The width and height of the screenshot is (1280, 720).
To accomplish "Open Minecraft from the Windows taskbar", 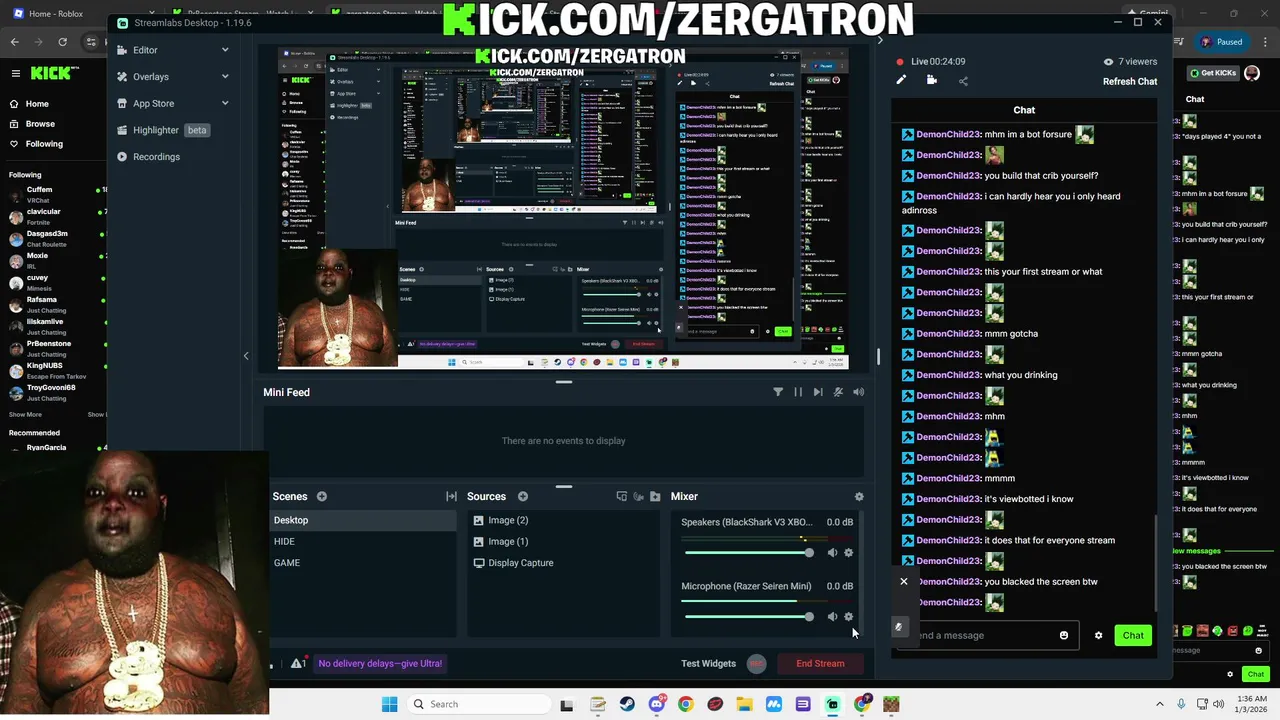I will point(891,704).
